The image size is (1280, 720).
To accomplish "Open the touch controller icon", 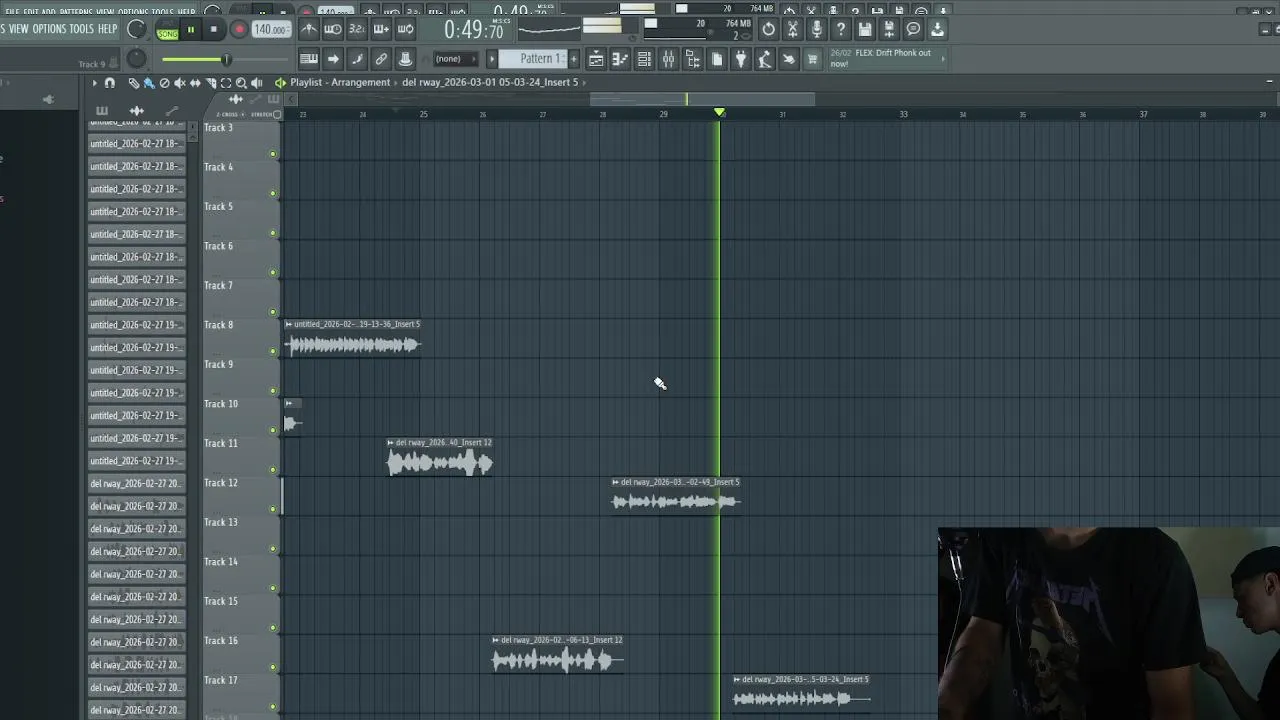I will coord(788,59).
